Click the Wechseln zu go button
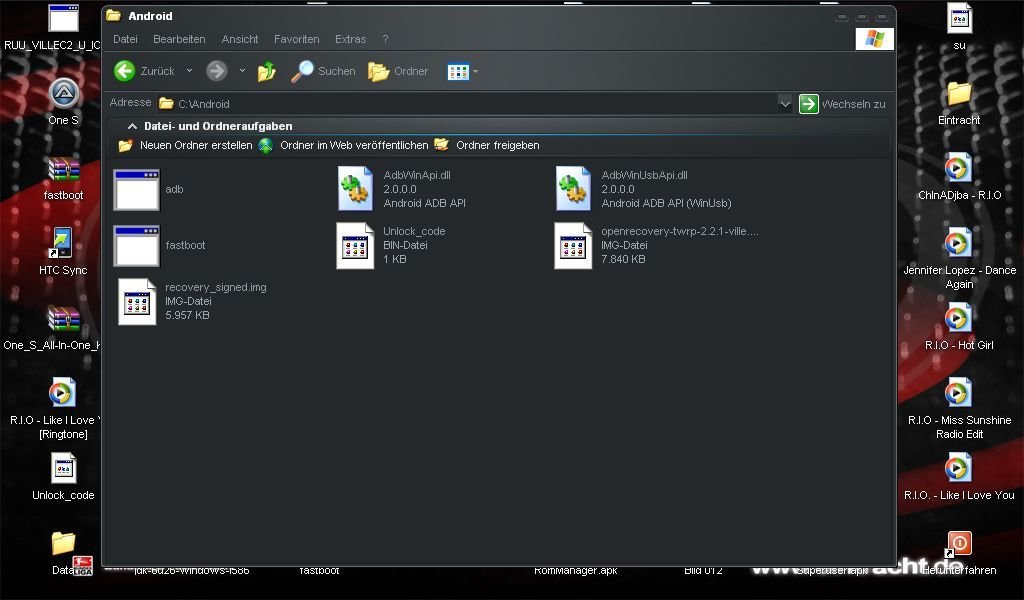 [842, 104]
